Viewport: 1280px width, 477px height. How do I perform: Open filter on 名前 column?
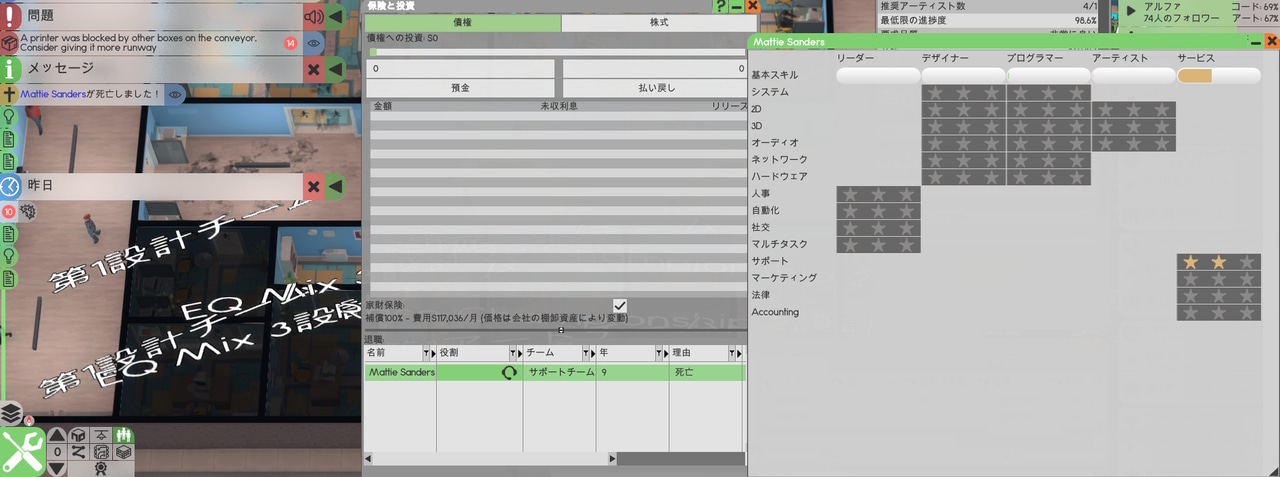click(426, 354)
